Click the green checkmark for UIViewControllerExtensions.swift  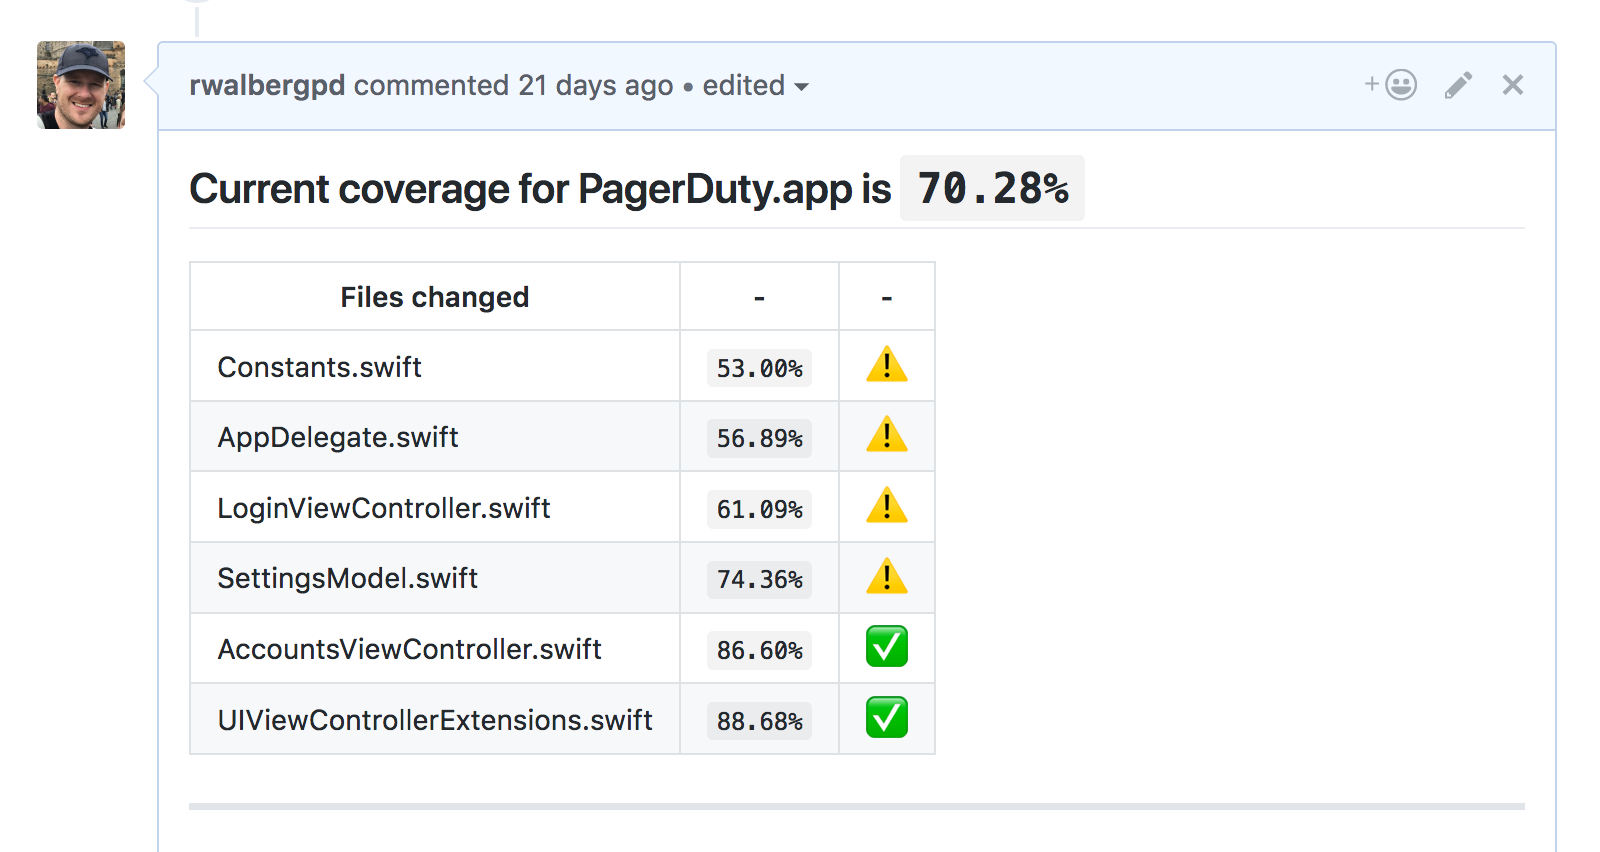tap(887, 718)
